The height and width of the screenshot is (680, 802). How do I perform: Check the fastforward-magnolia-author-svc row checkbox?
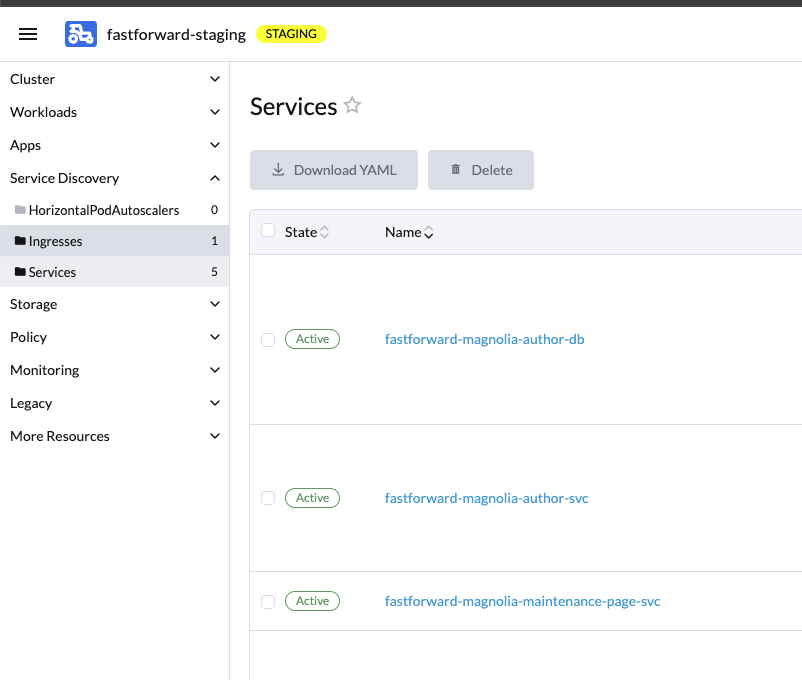267,498
